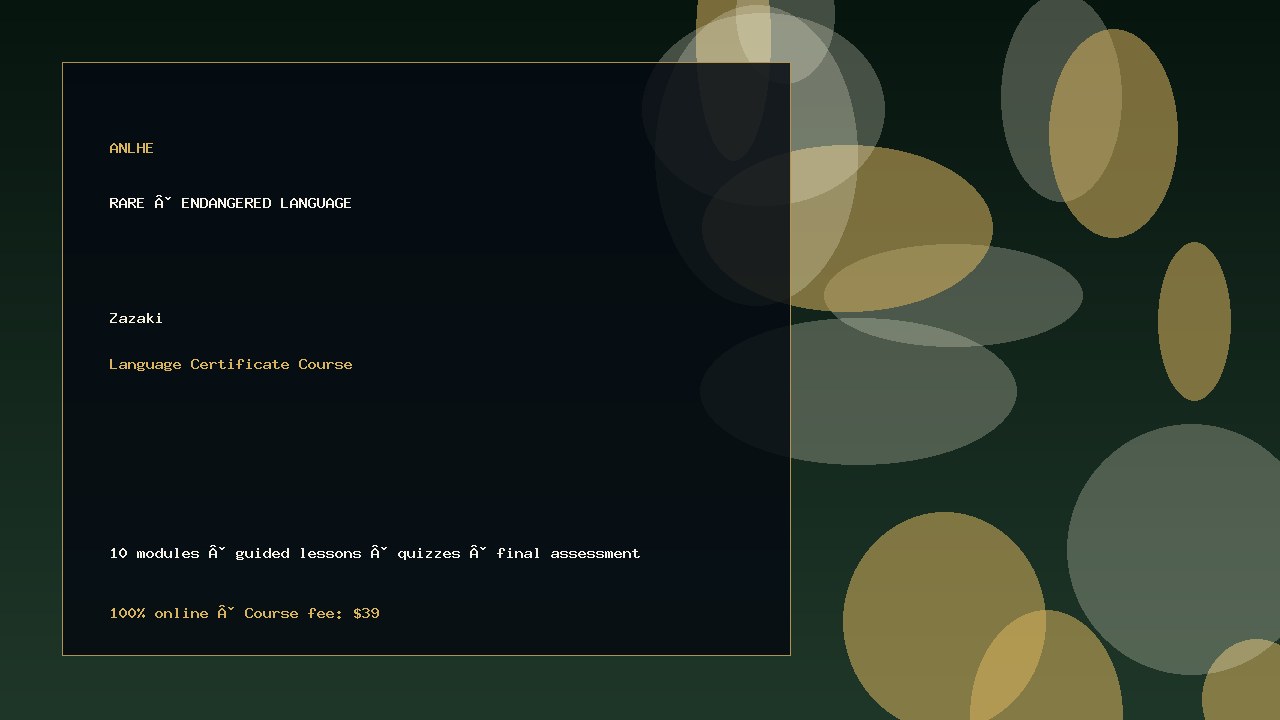The width and height of the screenshot is (1280, 720).
Task: Select the 100% online Course fee $39 line
Action: (244, 613)
